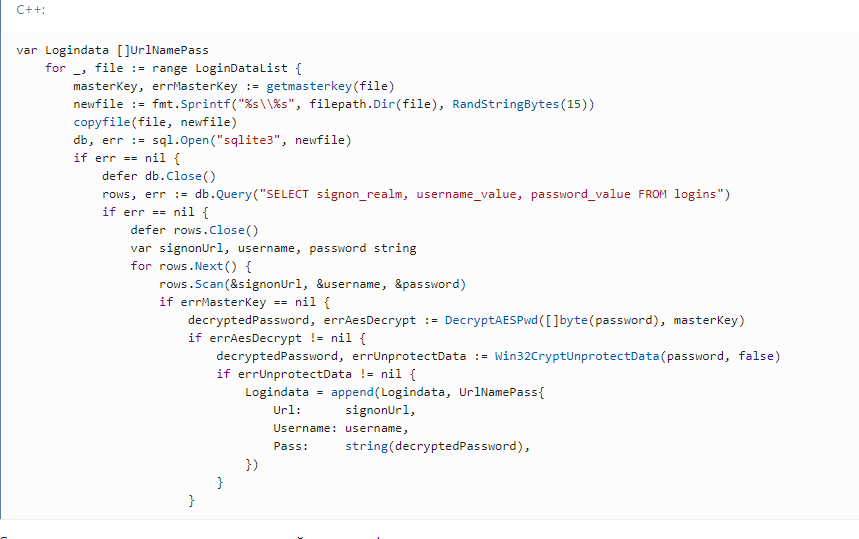The image size is (859, 539).
Task: Click the "rows.Scan(&signonUrl, &username, &password)" line
Action: click(x=312, y=284)
